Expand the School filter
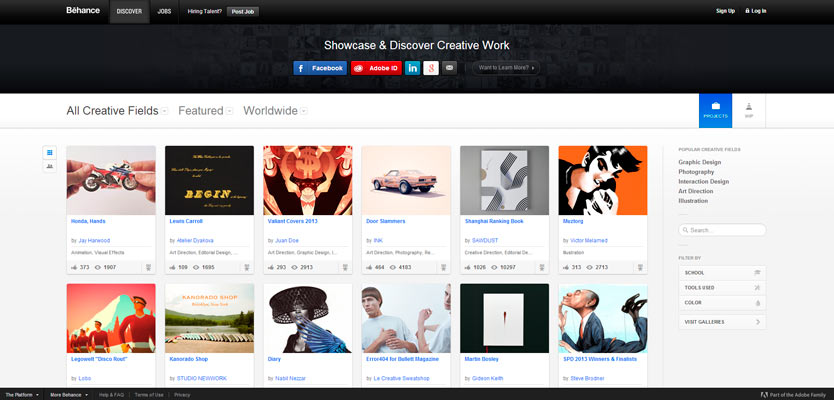This screenshot has height=400, width=834. pyautogui.click(x=722, y=273)
